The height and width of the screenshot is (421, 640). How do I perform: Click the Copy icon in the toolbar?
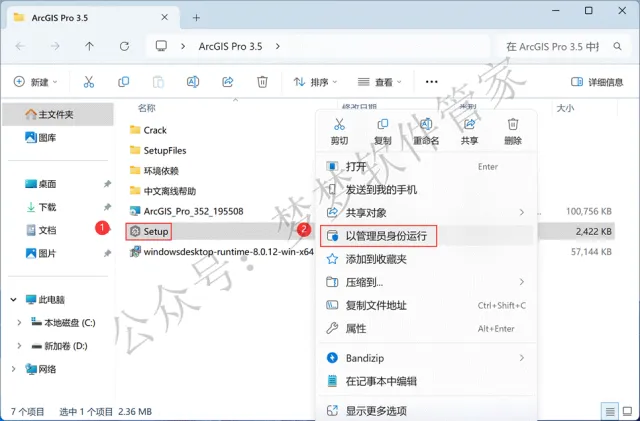click(x=123, y=82)
